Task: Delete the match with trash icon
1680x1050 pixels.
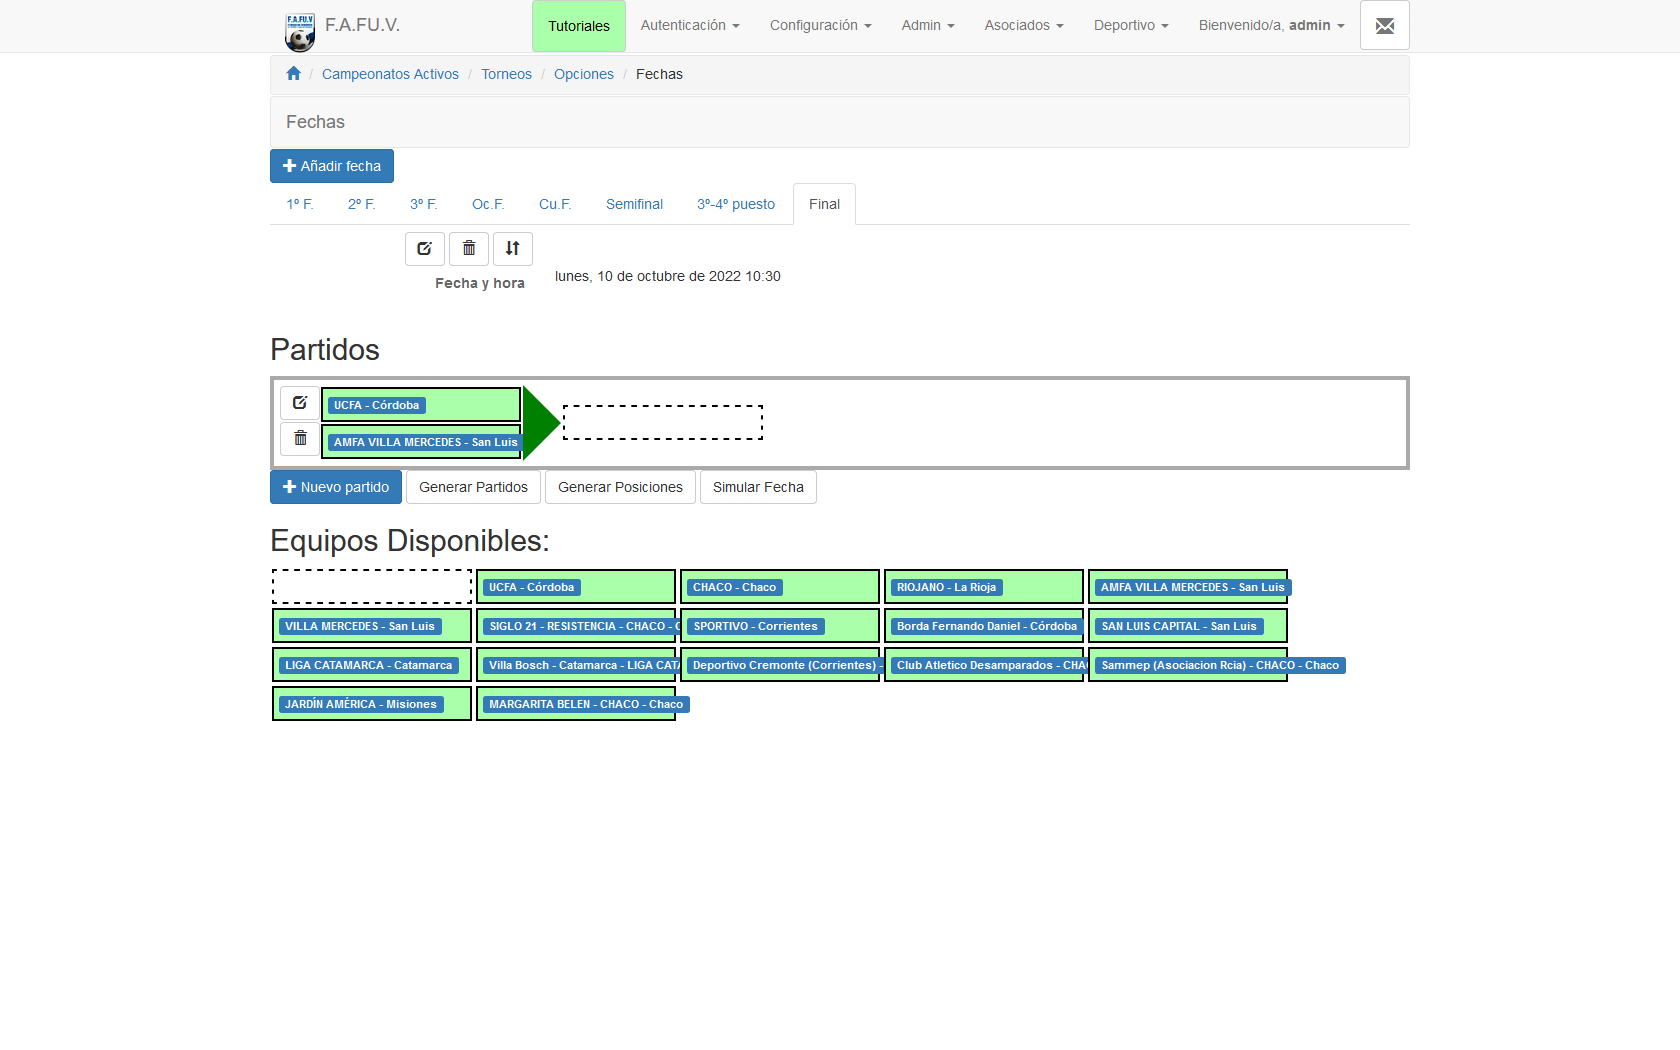Action: click(300, 439)
